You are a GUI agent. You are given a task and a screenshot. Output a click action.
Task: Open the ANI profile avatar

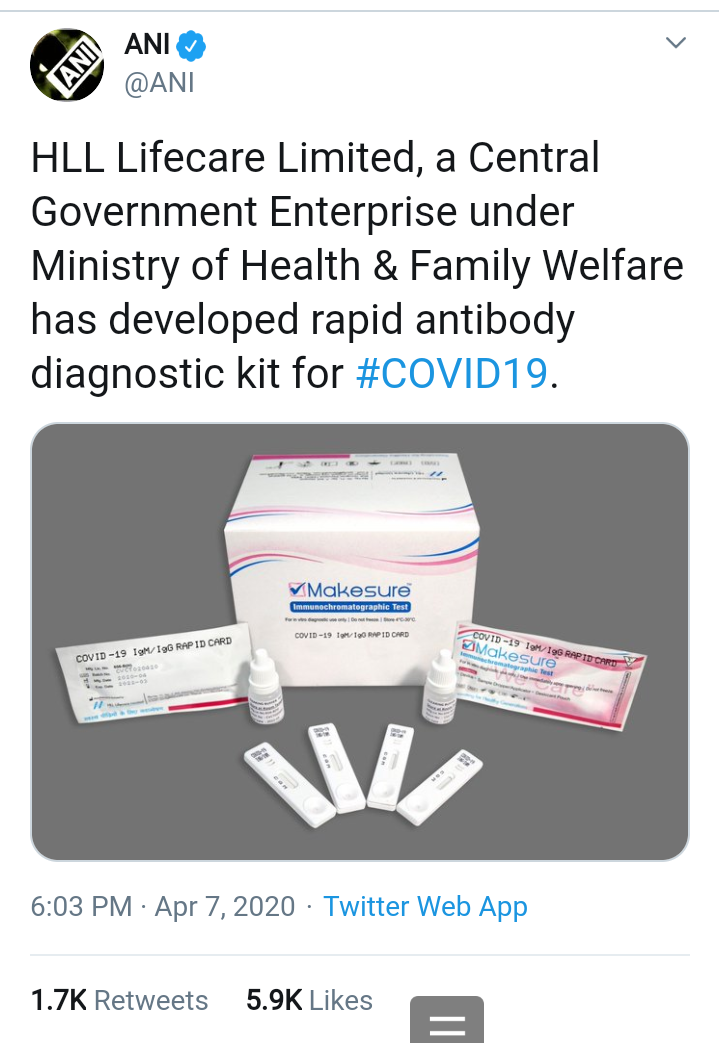[67, 65]
